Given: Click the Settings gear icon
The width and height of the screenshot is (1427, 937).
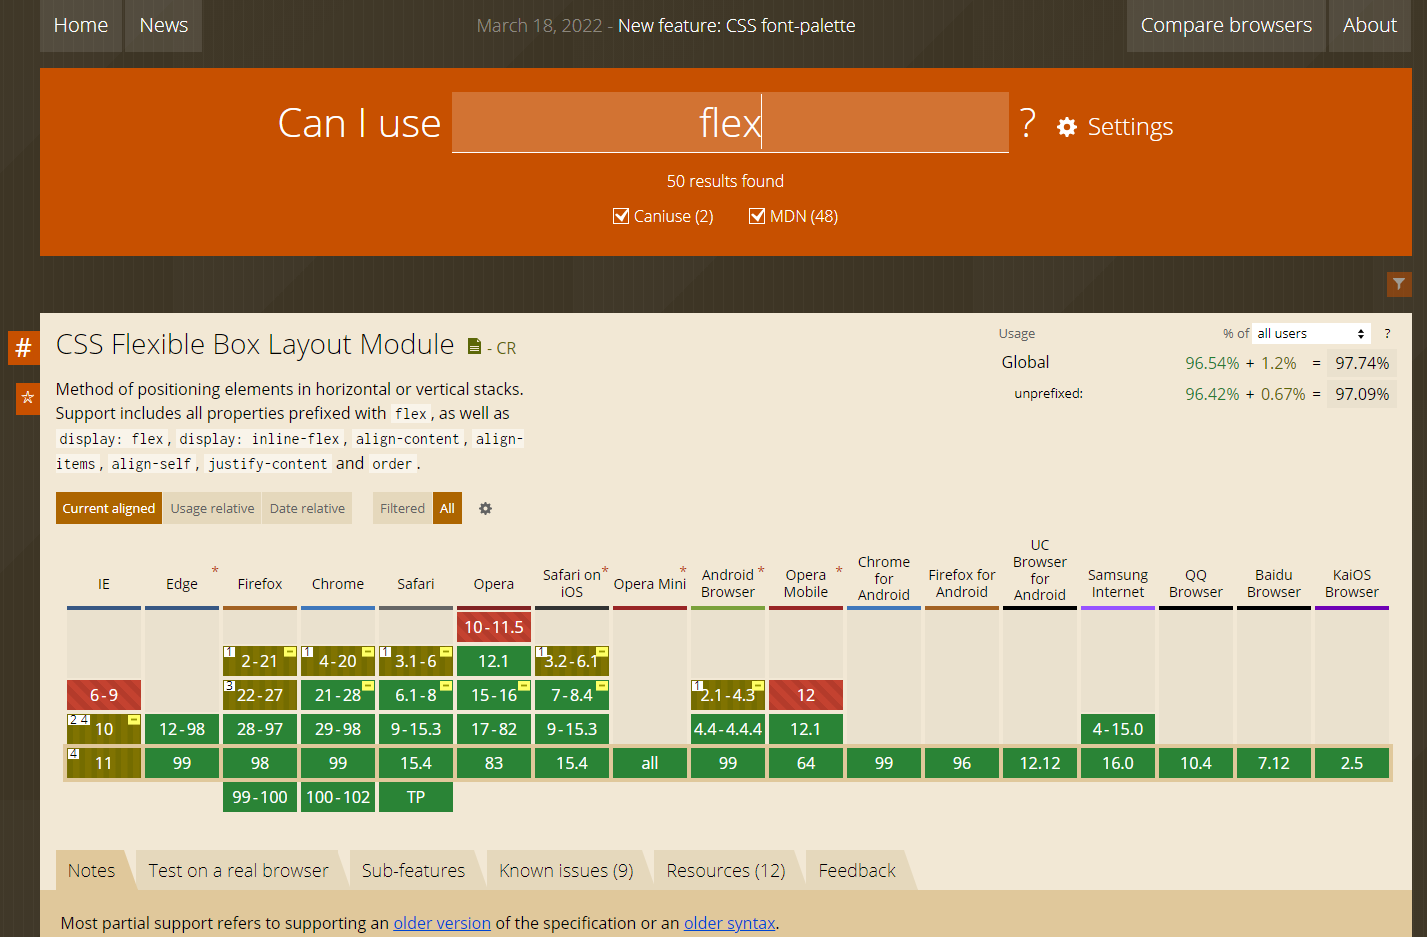Looking at the screenshot, I should click(1067, 127).
